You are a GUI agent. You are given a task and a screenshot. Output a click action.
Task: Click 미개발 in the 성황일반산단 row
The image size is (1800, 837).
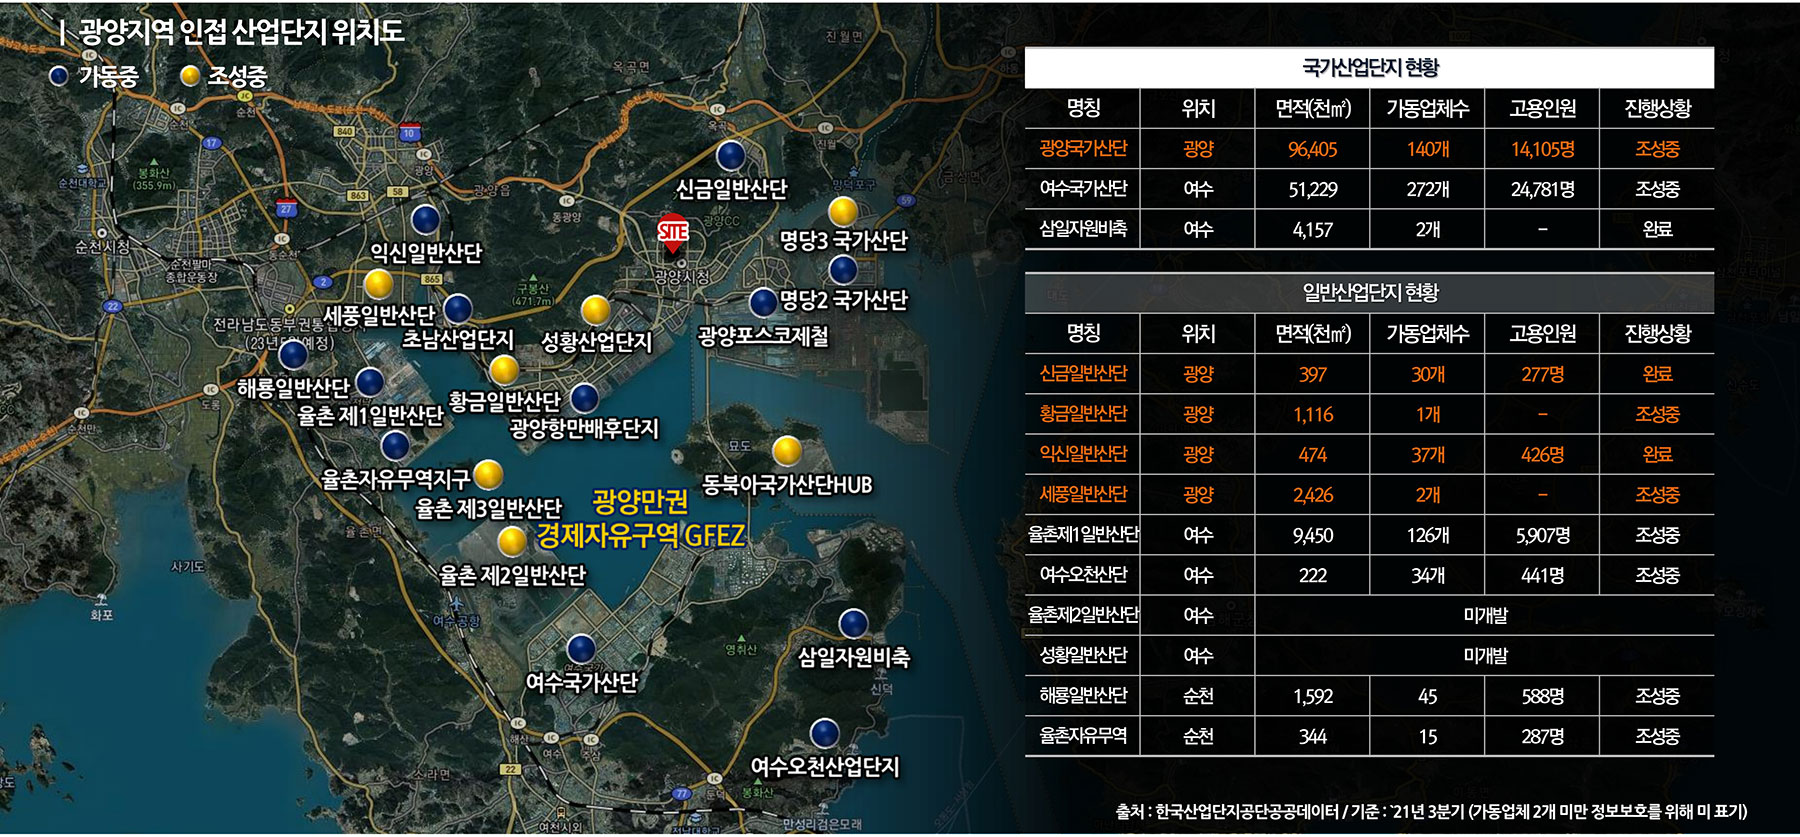1485,656
